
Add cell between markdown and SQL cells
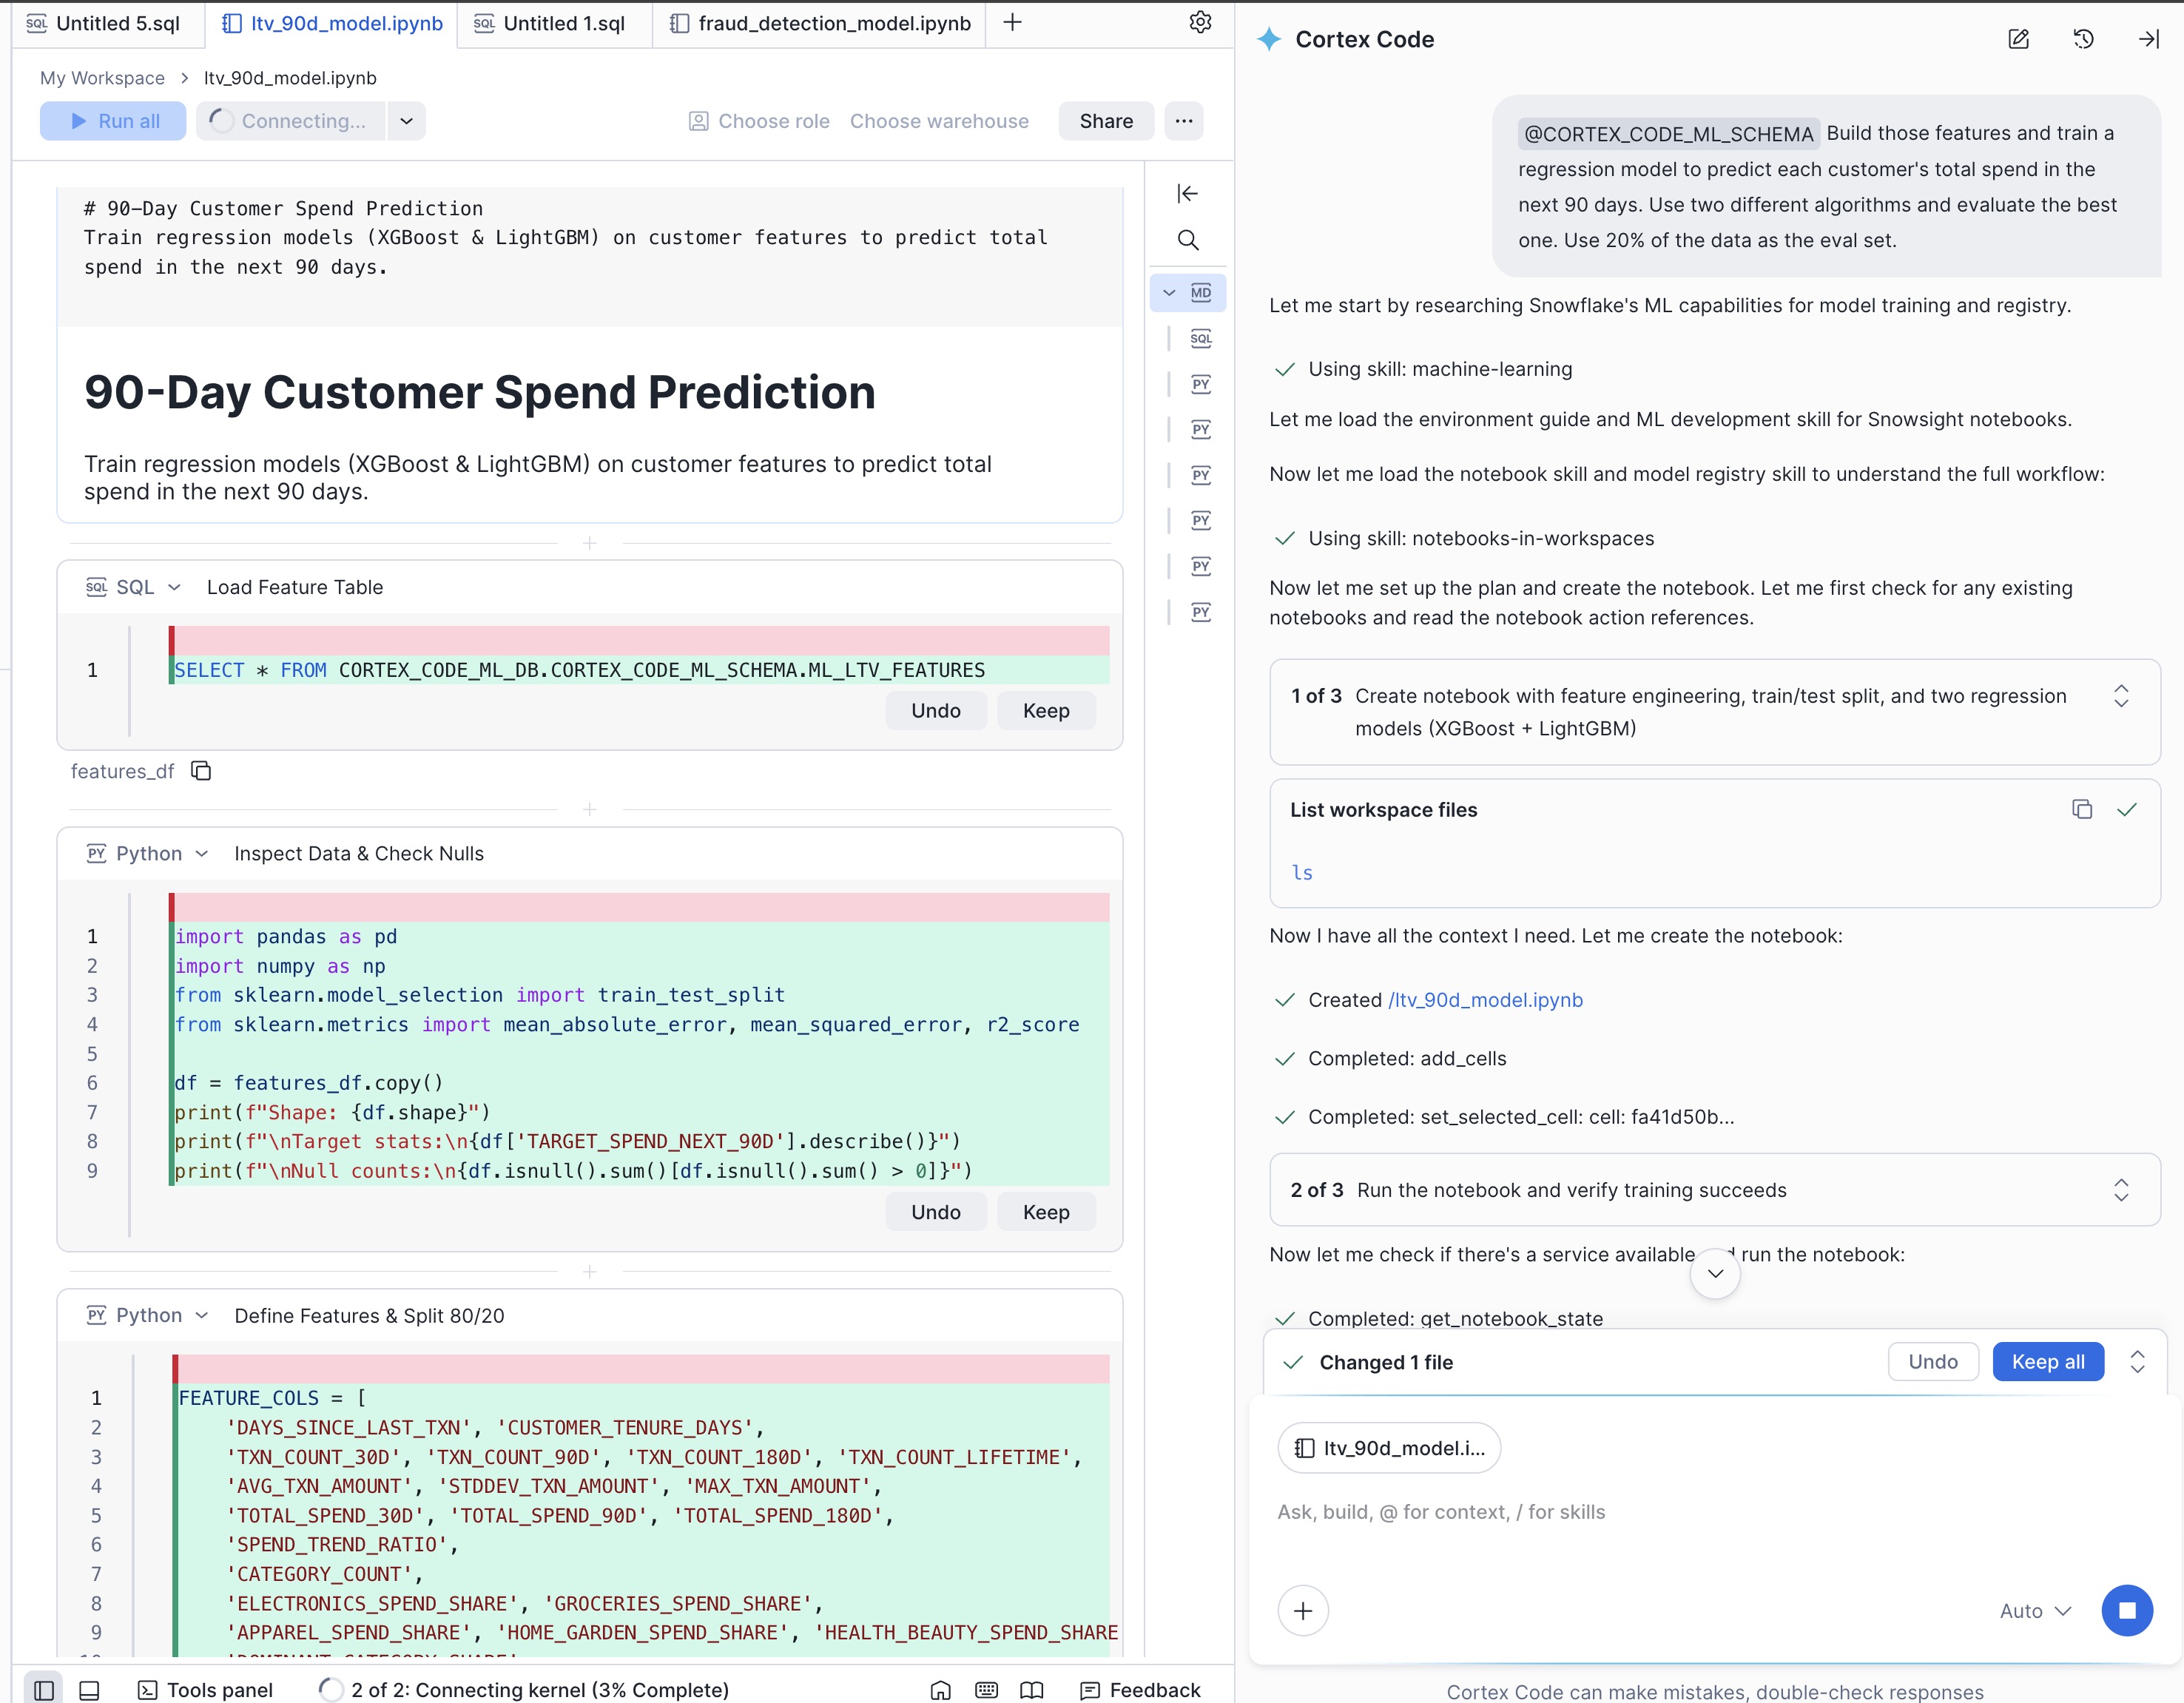[589, 543]
